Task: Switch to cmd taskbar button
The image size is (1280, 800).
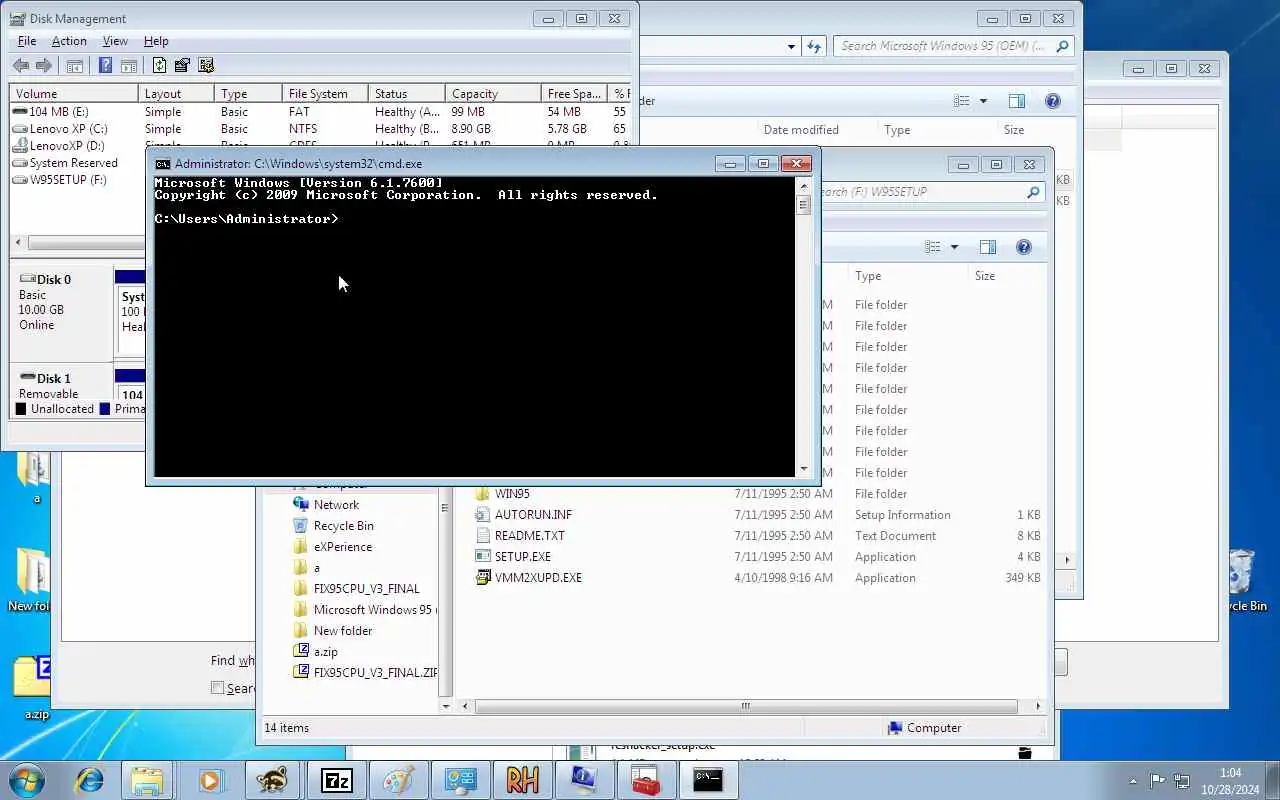Action: coord(708,779)
